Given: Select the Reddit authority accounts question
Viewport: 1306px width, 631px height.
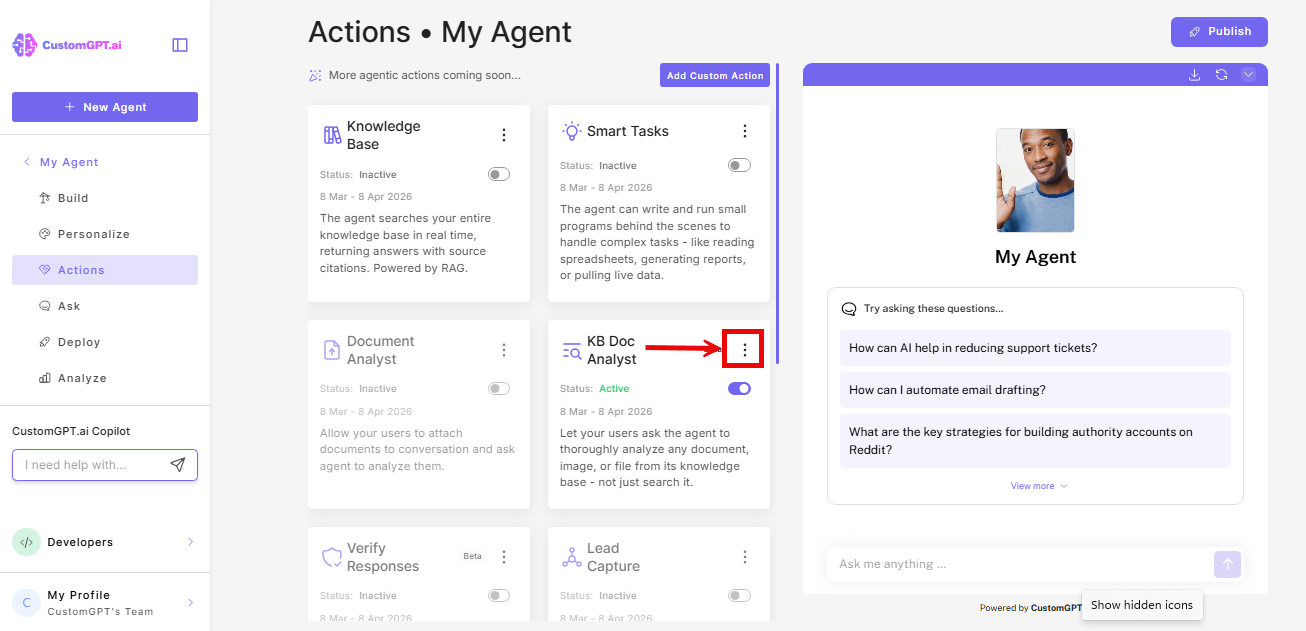Looking at the screenshot, I should pos(1035,441).
